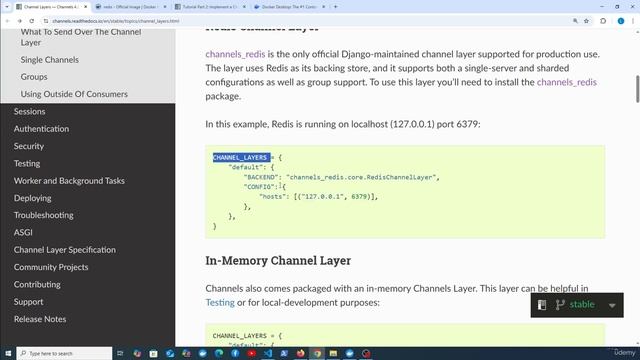The image size is (640, 360).
Task: Open the Release Notes page
Action: point(40,319)
